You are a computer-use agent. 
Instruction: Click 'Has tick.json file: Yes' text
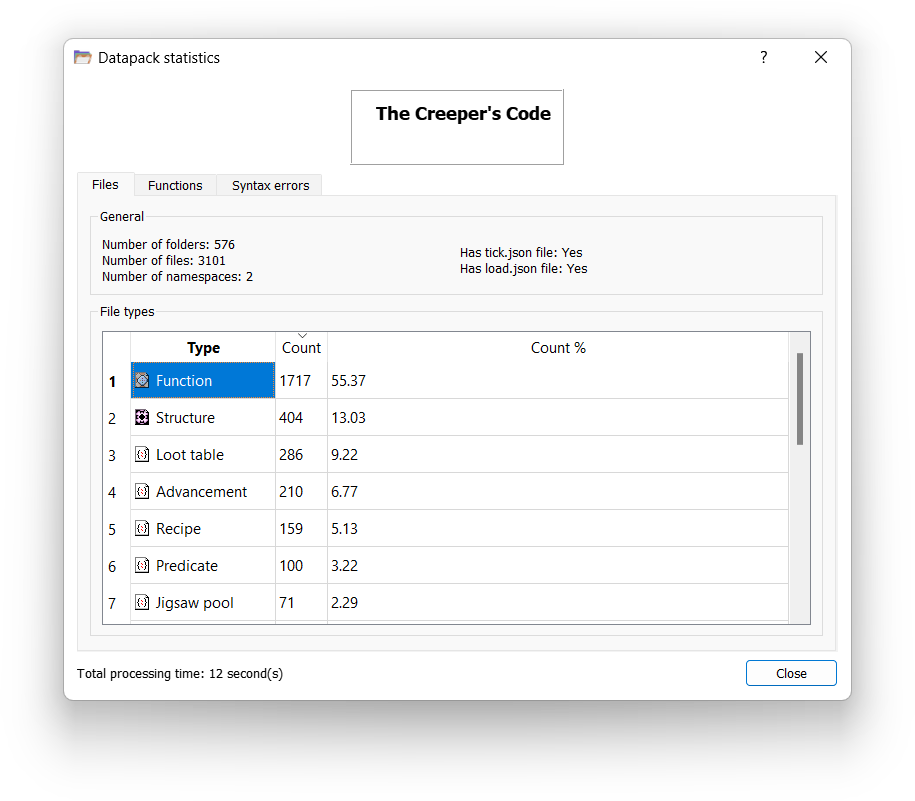click(x=521, y=253)
